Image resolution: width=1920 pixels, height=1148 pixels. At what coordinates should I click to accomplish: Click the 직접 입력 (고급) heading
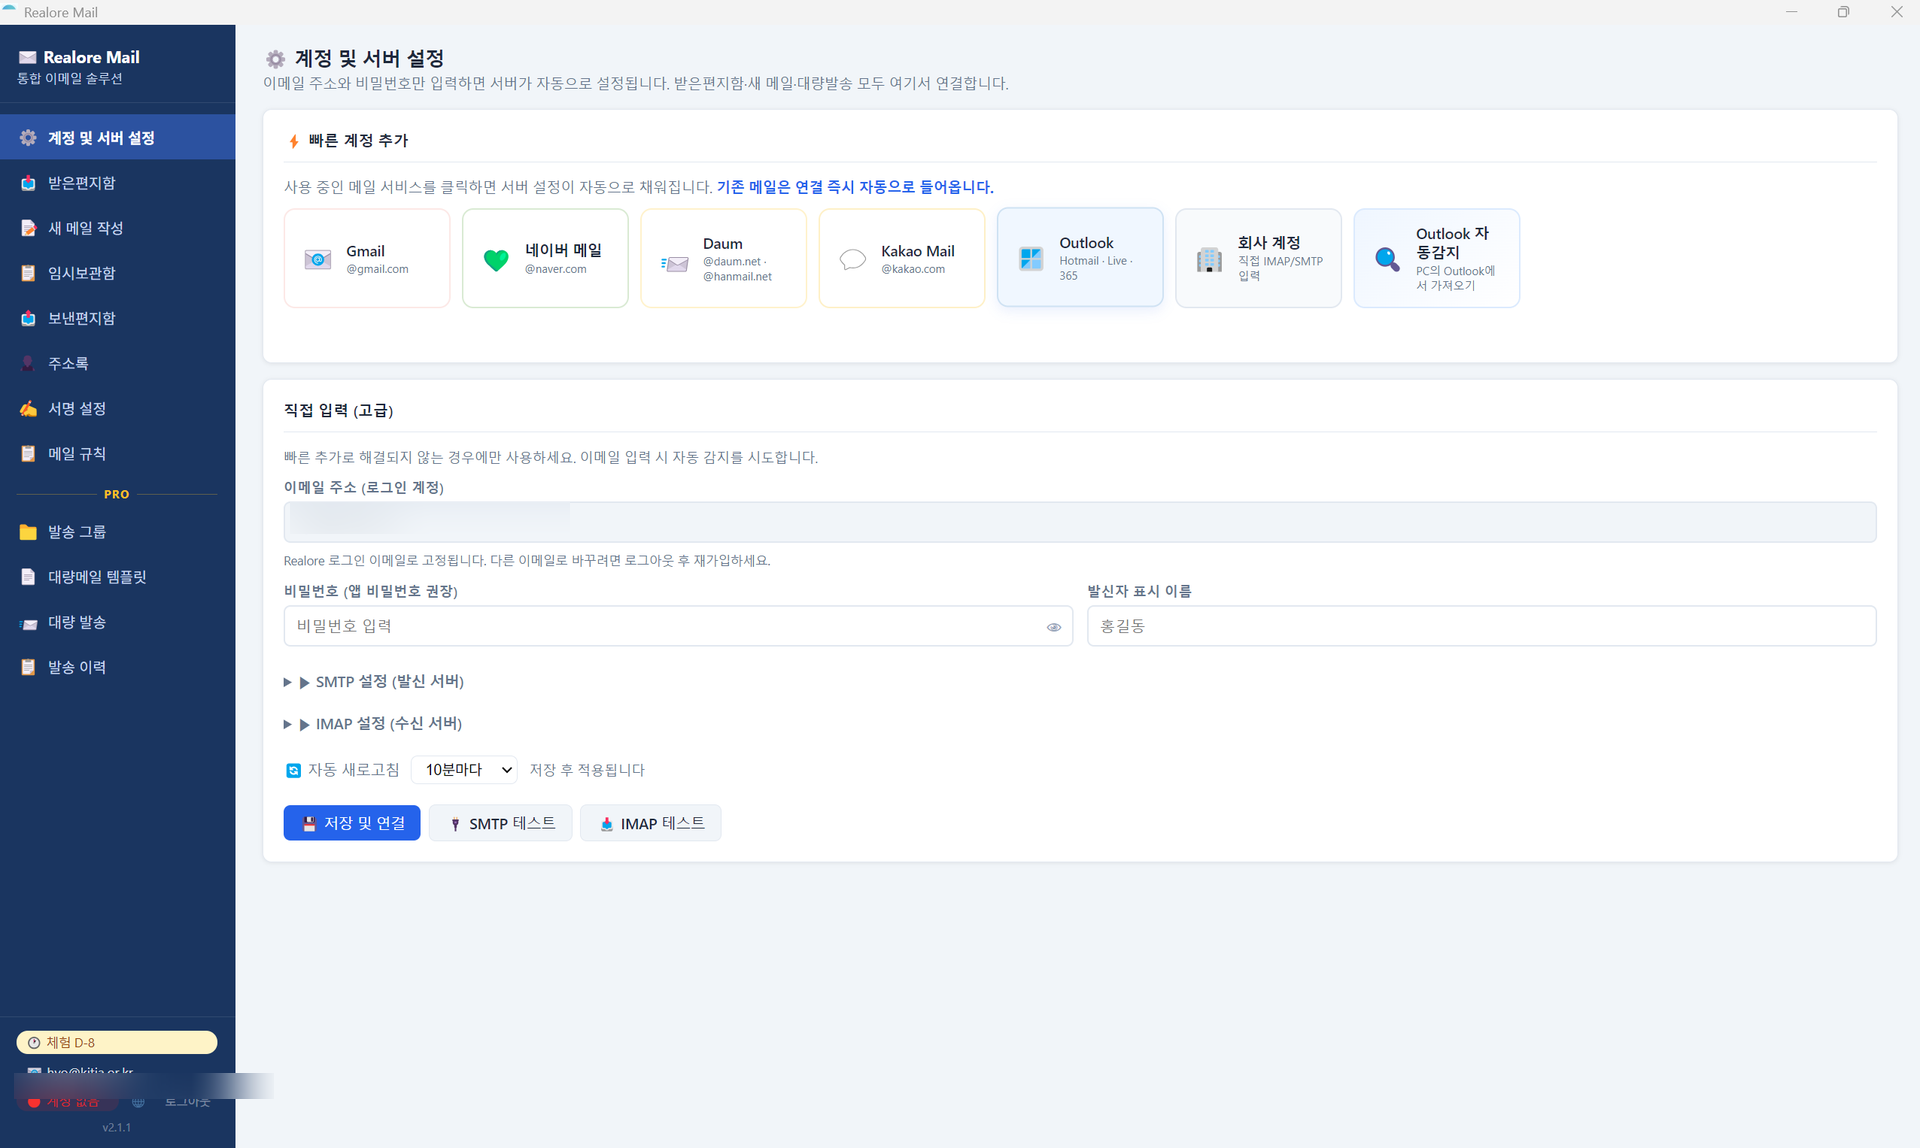[x=338, y=410]
